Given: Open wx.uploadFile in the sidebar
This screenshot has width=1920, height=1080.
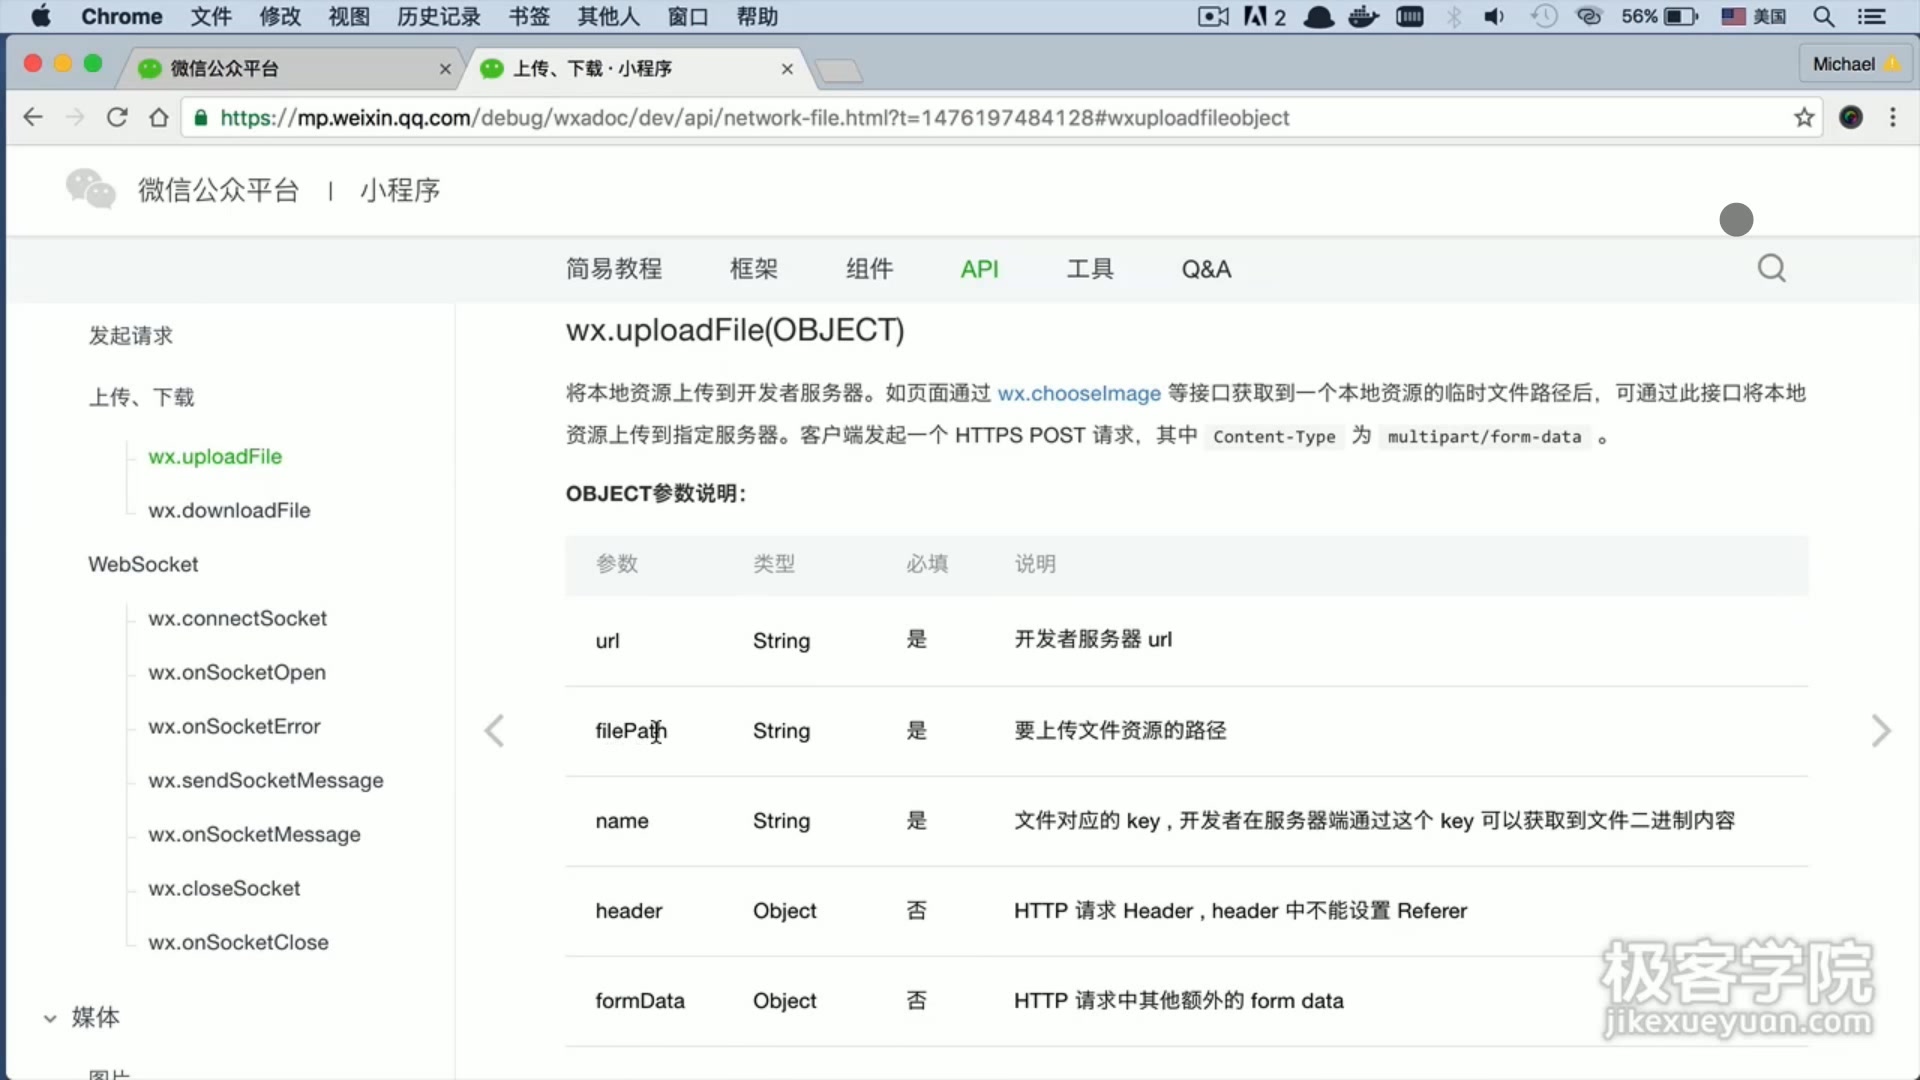Looking at the screenshot, I should [x=215, y=456].
